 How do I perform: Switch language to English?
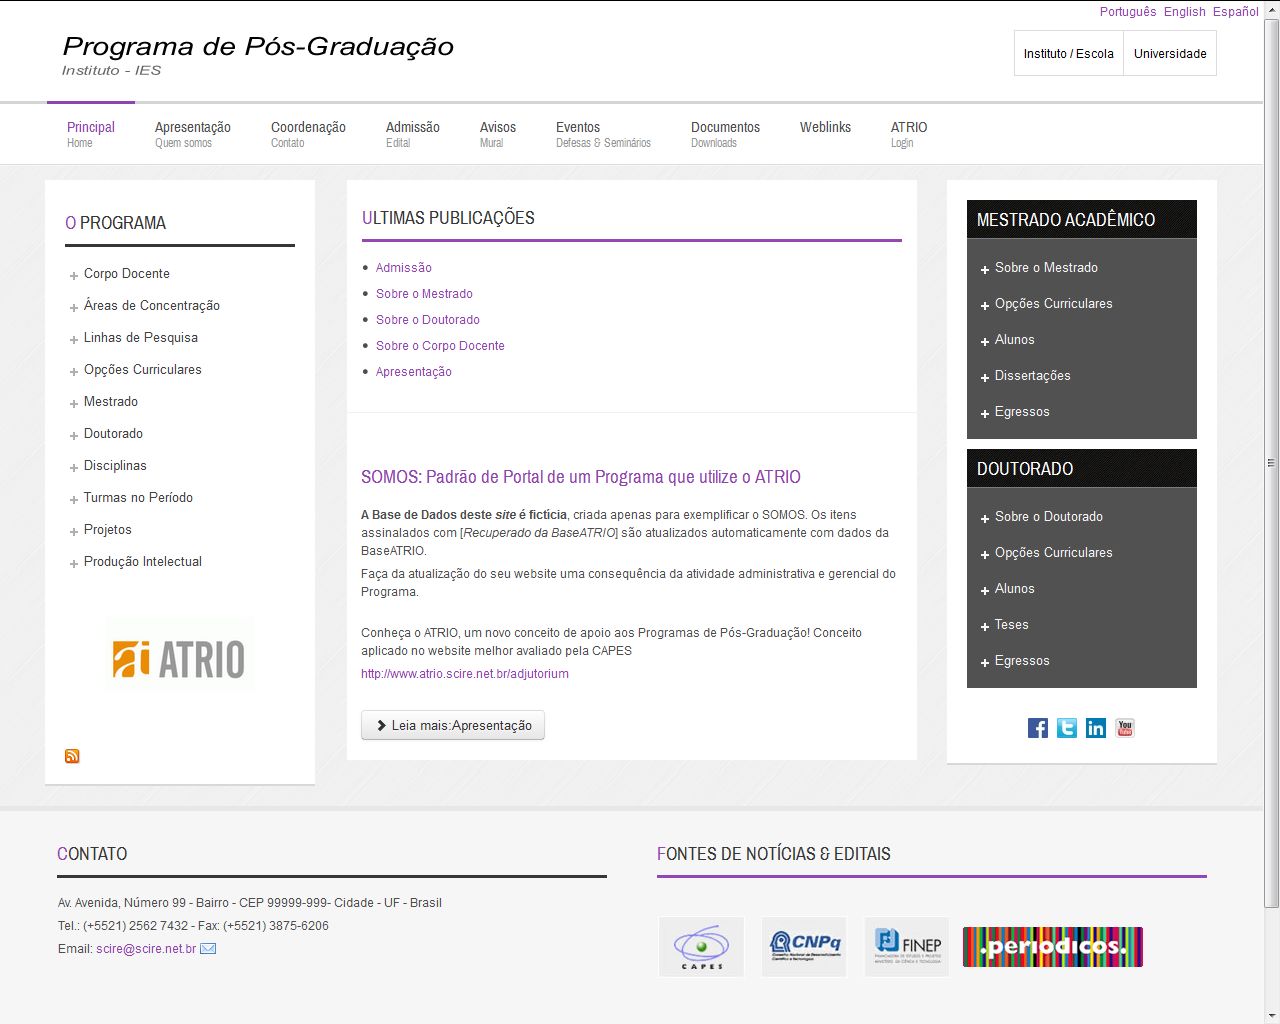click(1184, 12)
